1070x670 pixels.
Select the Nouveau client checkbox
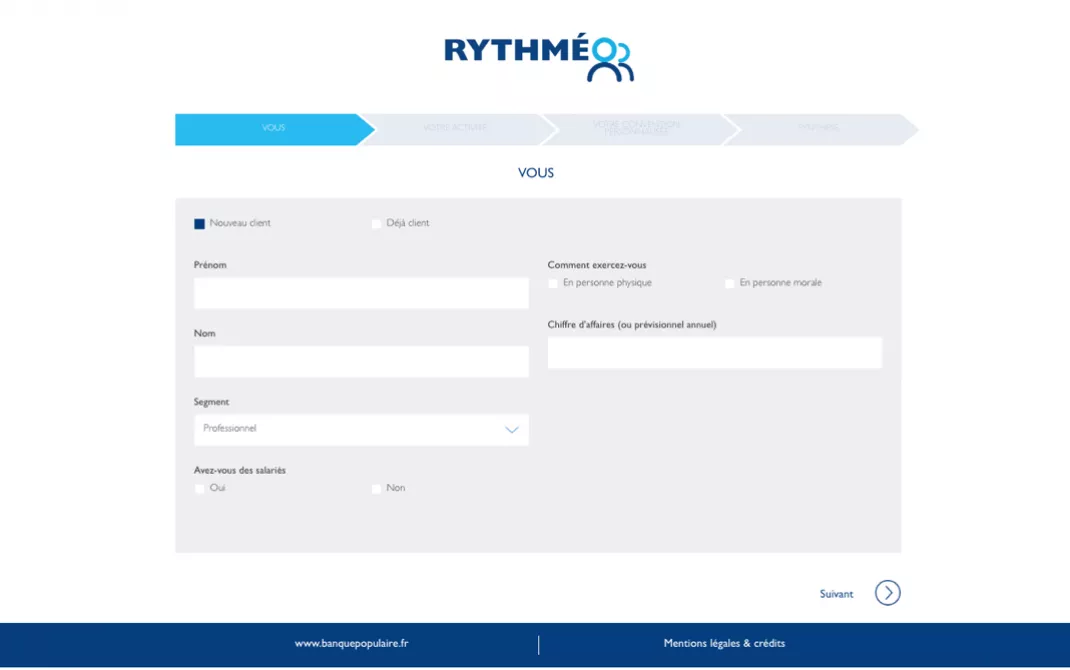(x=199, y=224)
